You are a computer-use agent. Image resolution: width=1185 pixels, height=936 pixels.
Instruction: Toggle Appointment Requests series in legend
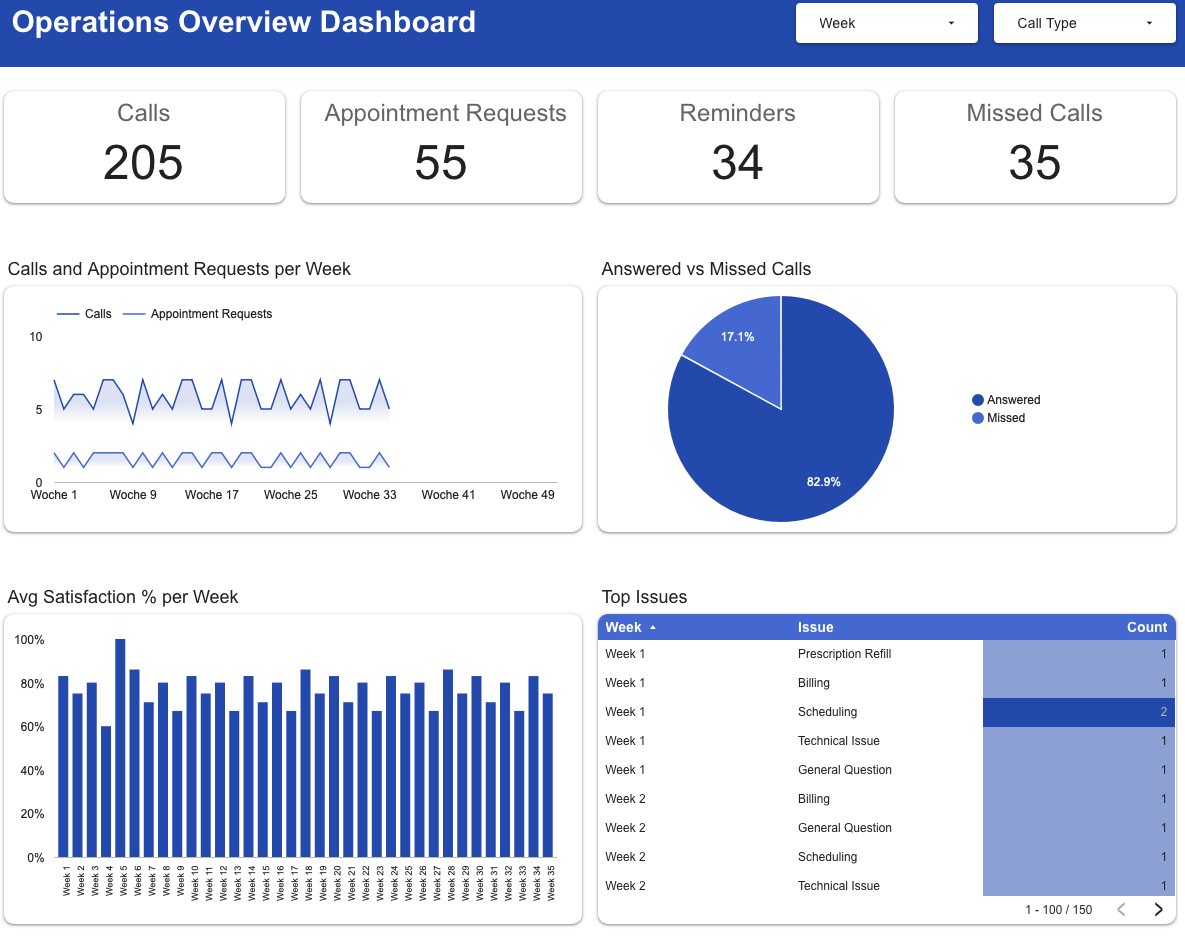[x=211, y=314]
